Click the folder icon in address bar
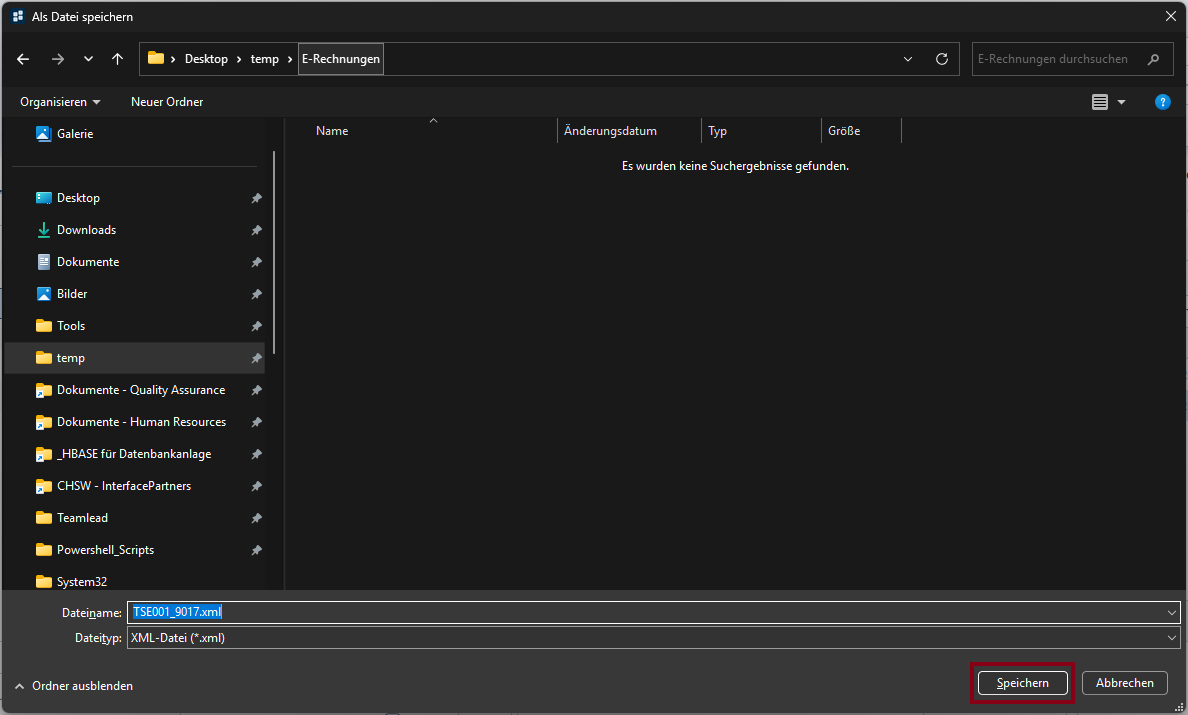 156,58
